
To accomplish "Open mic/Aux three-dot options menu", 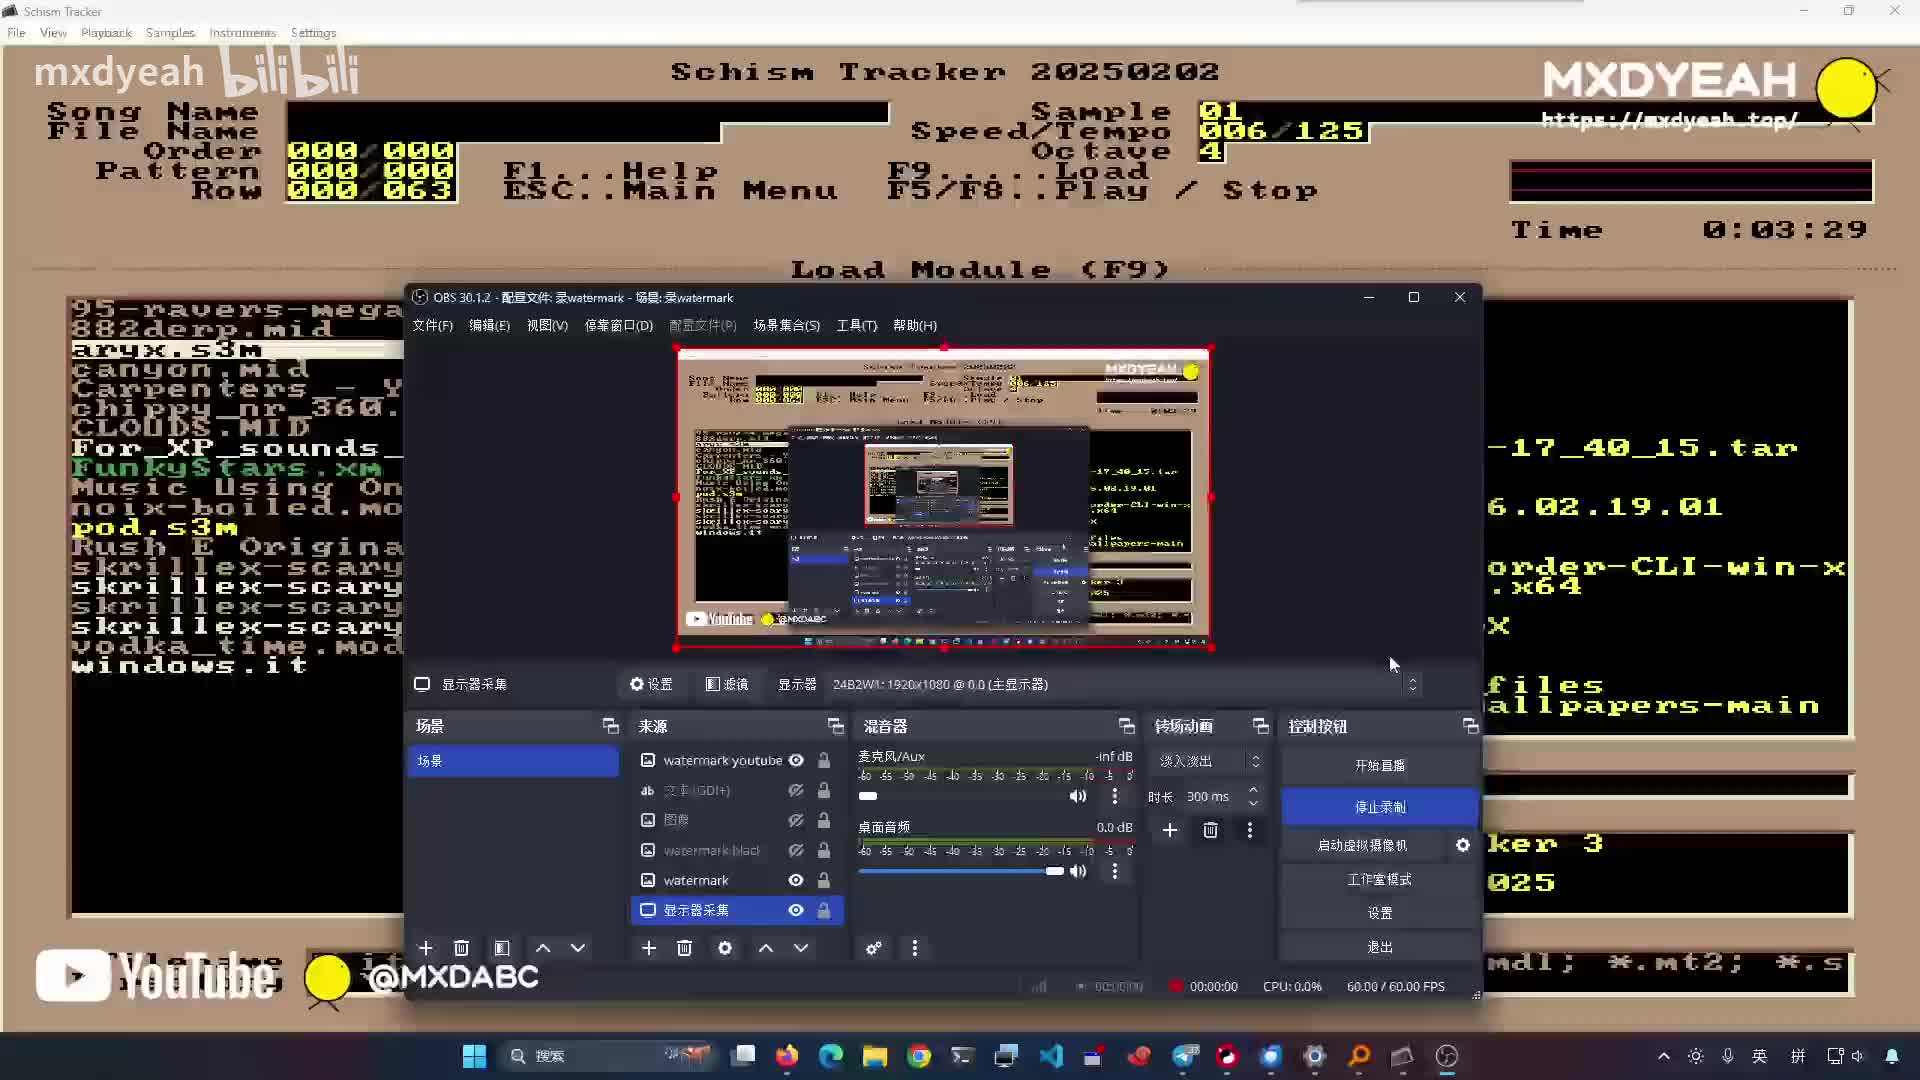I will (1115, 796).
